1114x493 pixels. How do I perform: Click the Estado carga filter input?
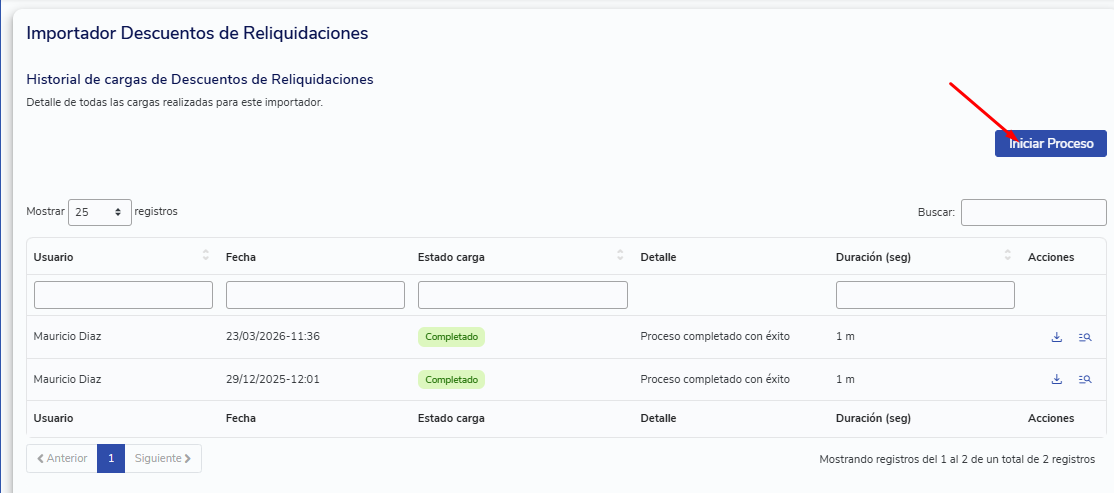pyautogui.click(x=523, y=295)
